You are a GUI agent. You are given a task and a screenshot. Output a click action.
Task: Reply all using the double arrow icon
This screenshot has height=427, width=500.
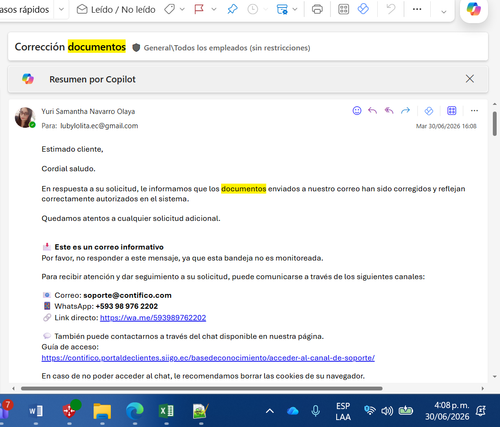[389, 111]
